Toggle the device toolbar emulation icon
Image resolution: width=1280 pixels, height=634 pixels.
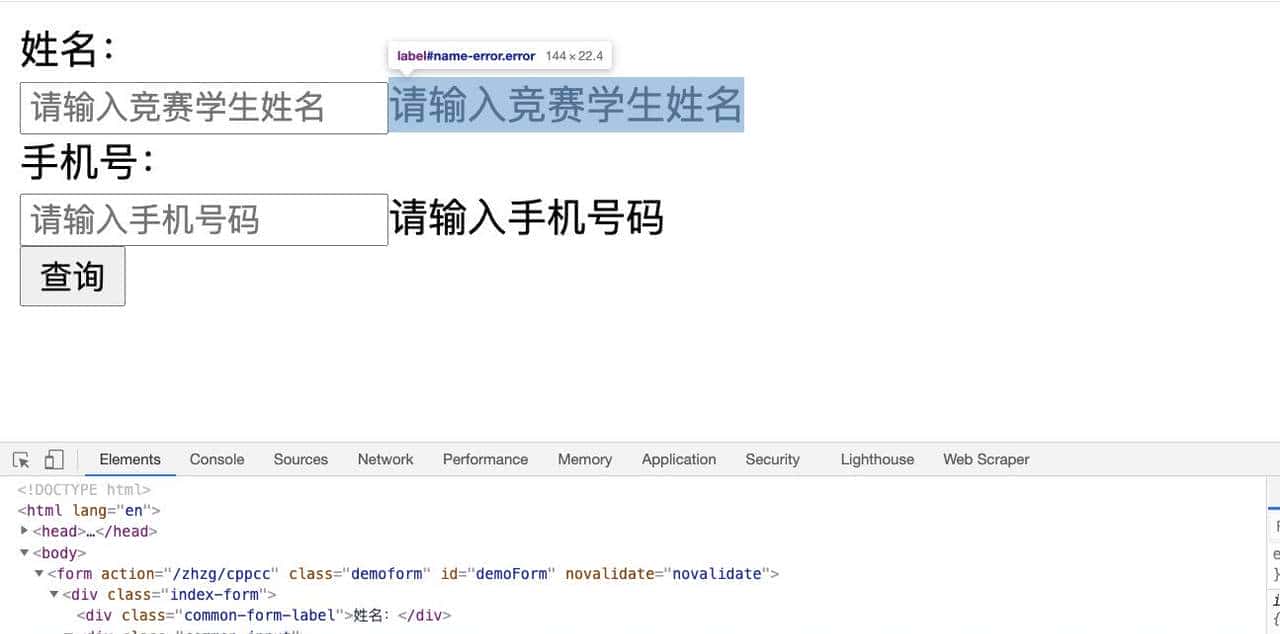click(54, 459)
